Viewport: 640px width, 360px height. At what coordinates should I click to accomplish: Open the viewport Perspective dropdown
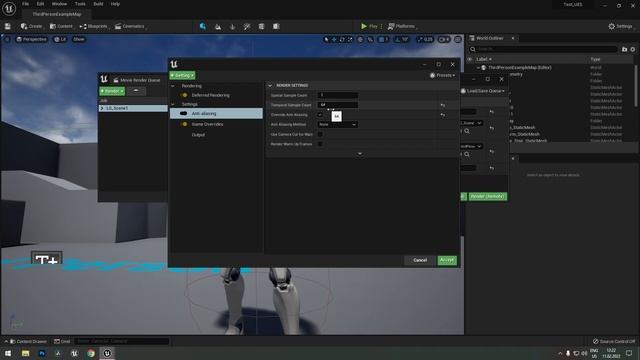[31, 39]
